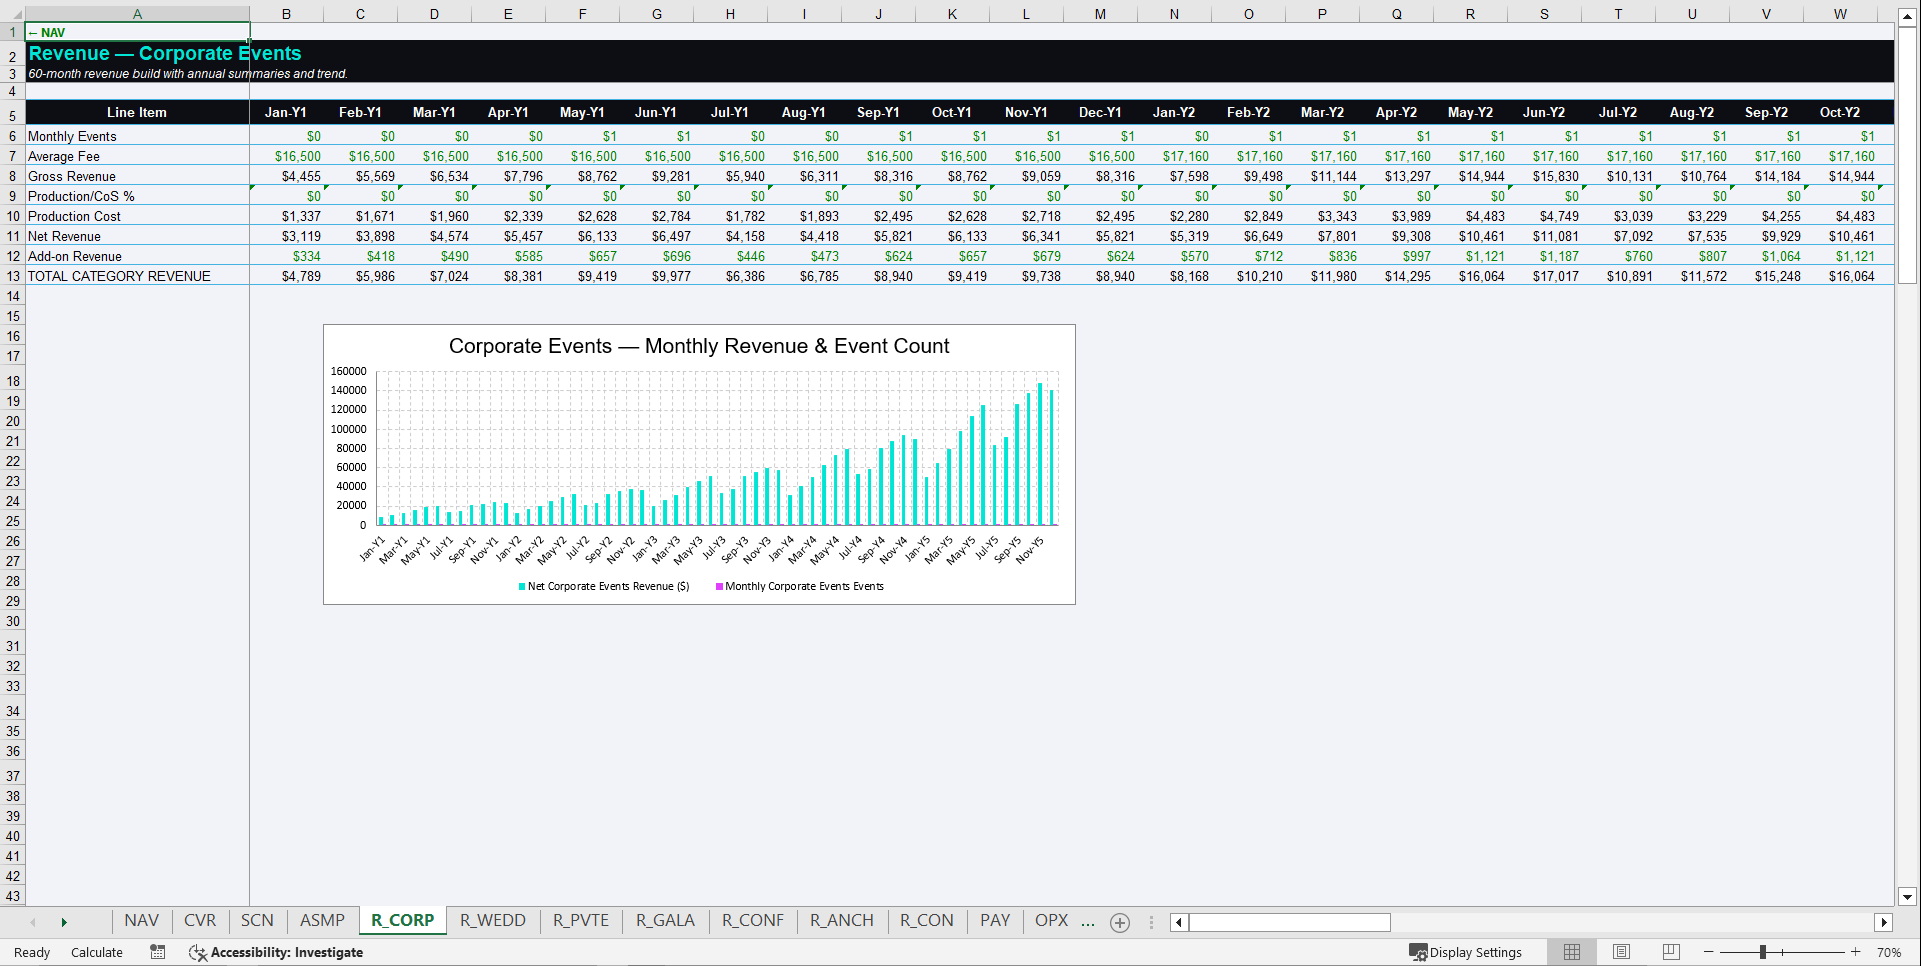This screenshot has height=966, width=1921.
Task: Open the macro recording icon in status bar
Action: [158, 952]
